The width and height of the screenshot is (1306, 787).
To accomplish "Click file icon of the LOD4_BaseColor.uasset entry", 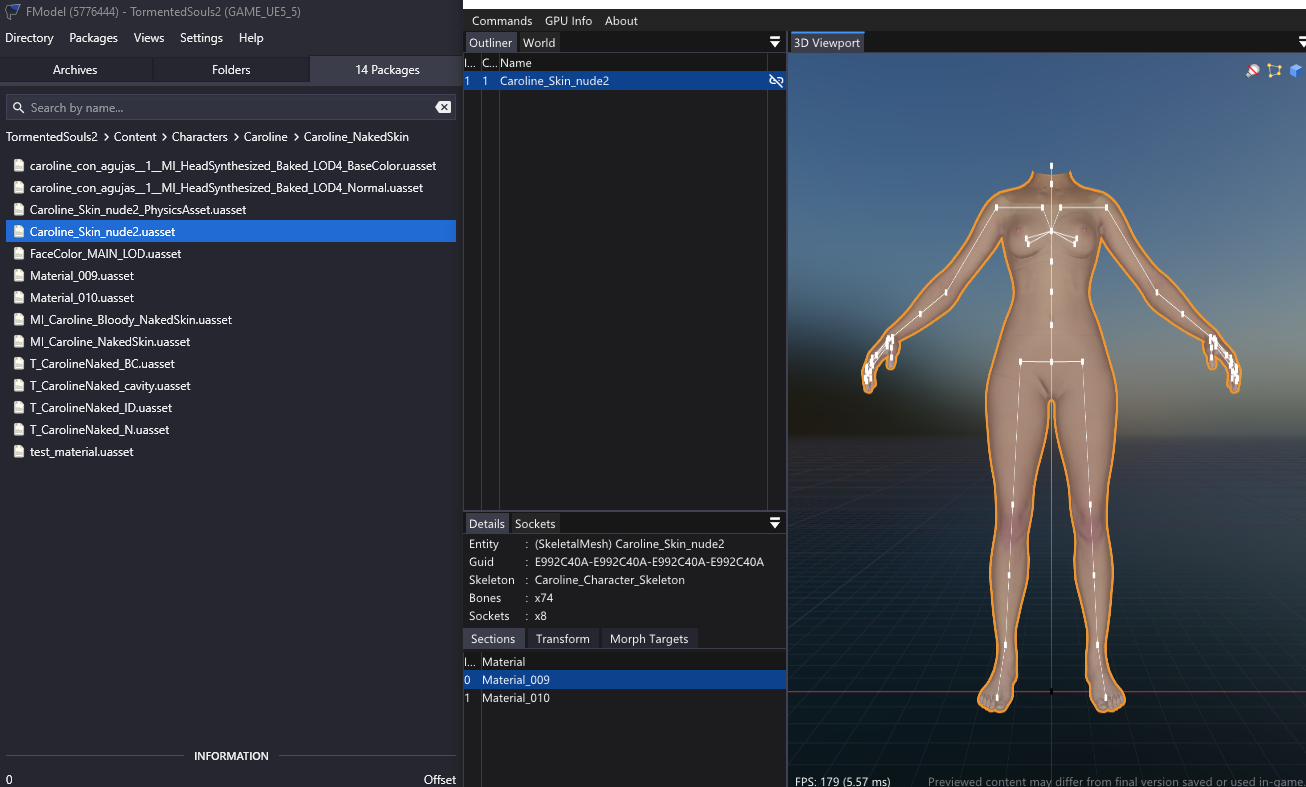I will (19, 166).
